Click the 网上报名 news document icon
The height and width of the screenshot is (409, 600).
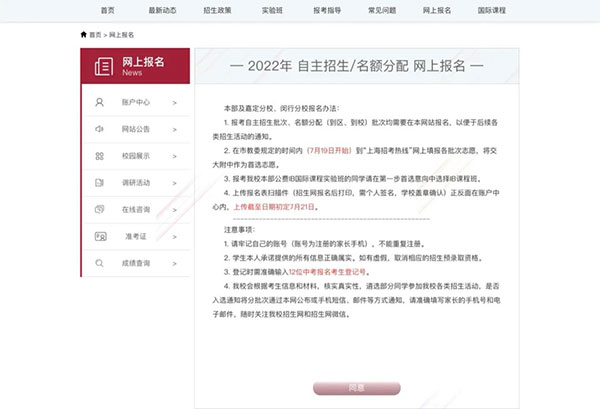(x=103, y=66)
